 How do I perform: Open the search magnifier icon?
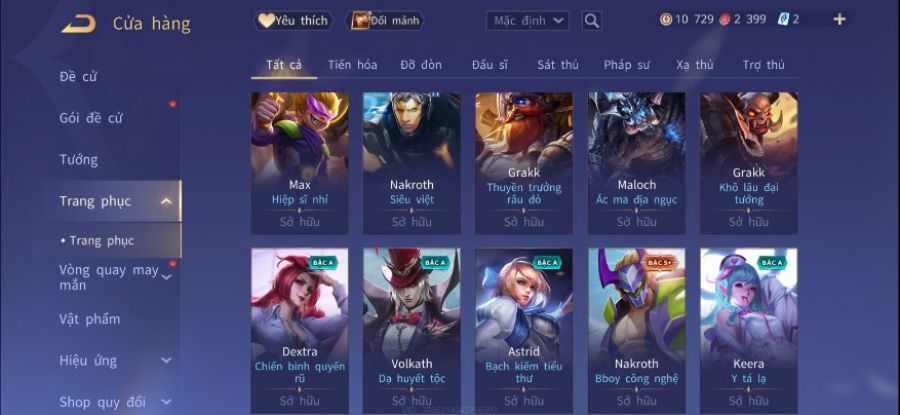click(x=592, y=21)
